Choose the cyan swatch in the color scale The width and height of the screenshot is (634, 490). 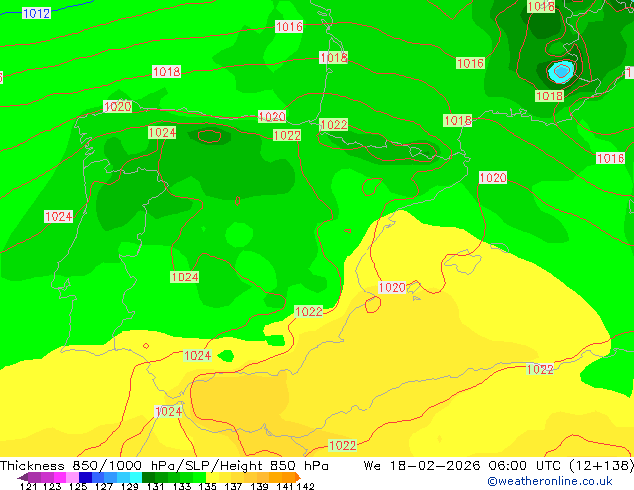[x=136, y=477]
